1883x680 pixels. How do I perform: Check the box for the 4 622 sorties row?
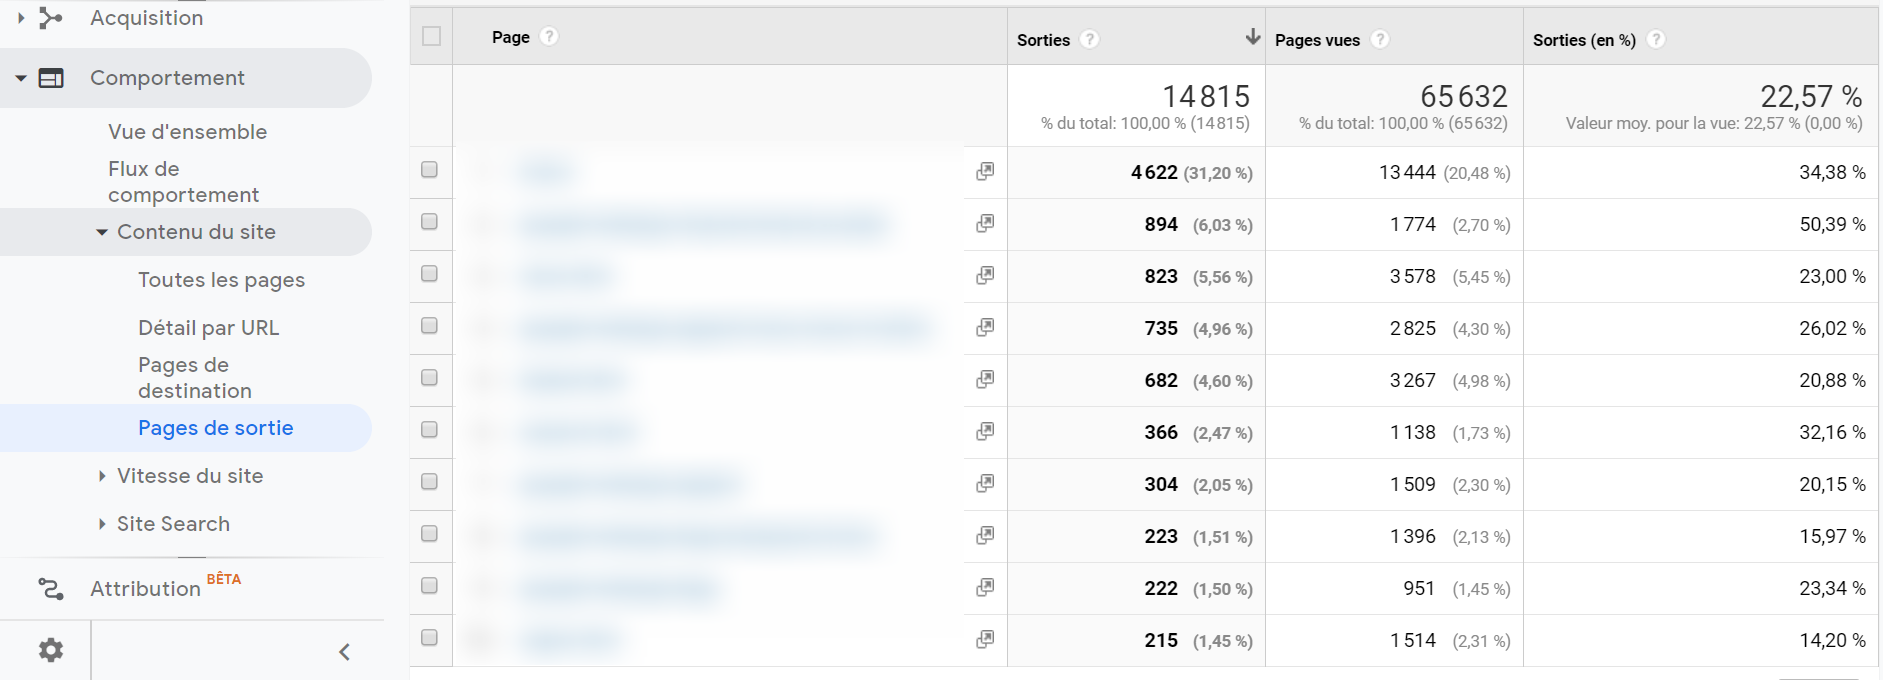[x=430, y=170]
